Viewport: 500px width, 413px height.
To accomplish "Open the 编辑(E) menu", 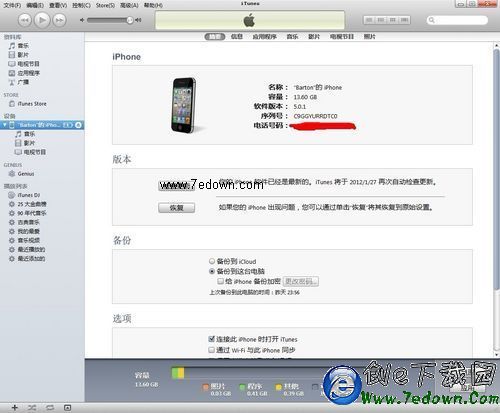I will pos(35,5).
